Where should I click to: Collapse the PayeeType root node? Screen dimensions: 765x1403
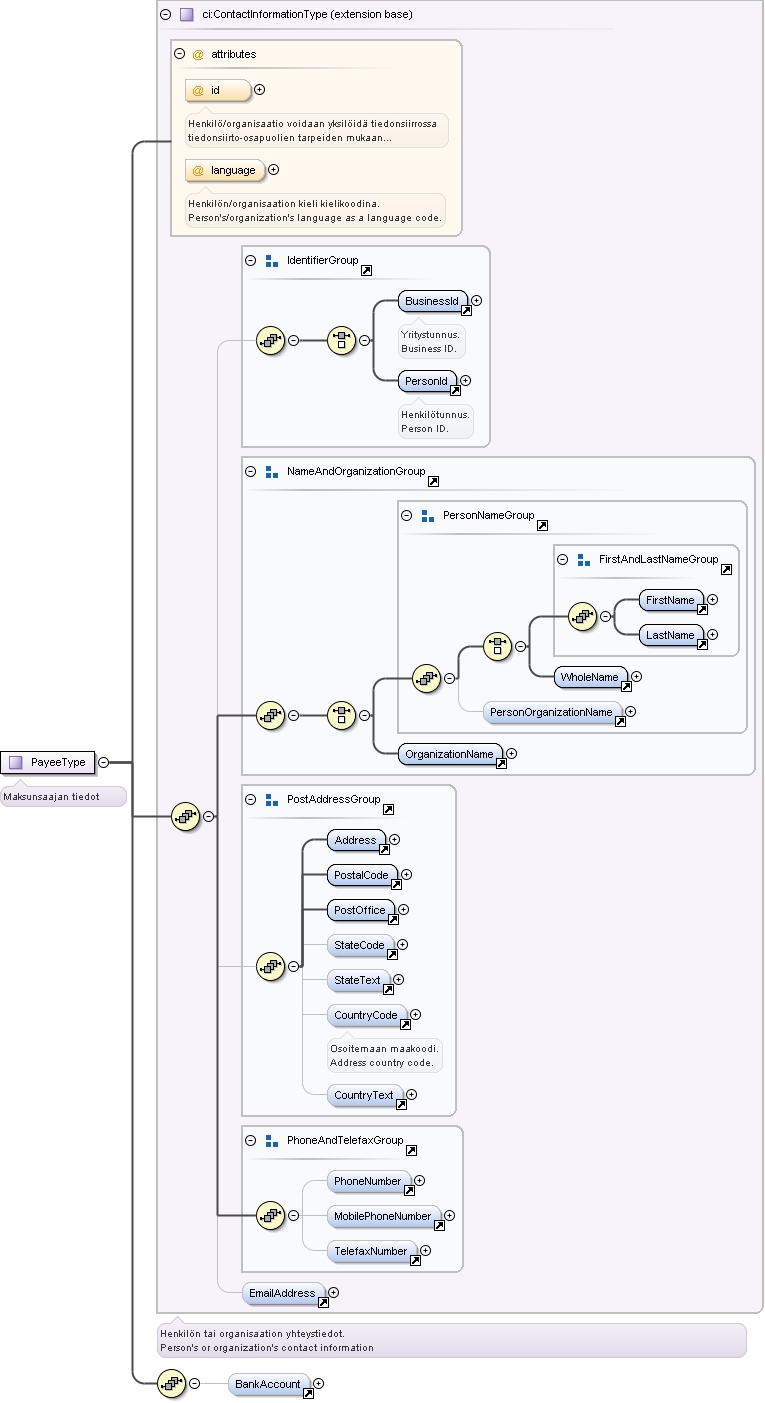click(x=103, y=762)
